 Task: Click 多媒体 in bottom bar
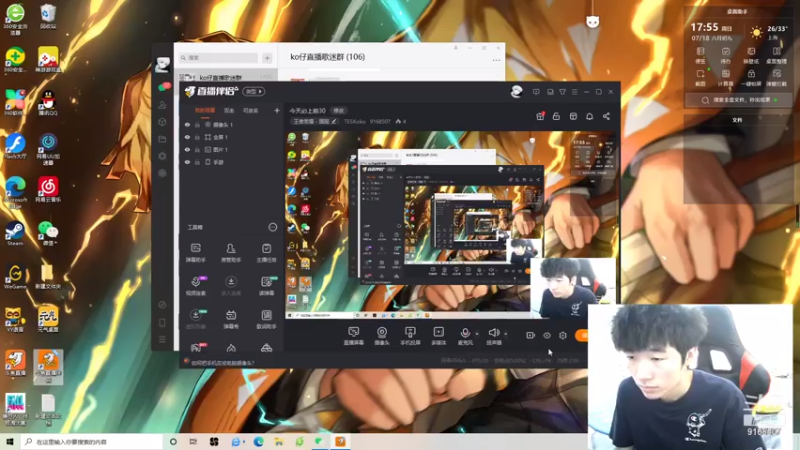click(438, 336)
